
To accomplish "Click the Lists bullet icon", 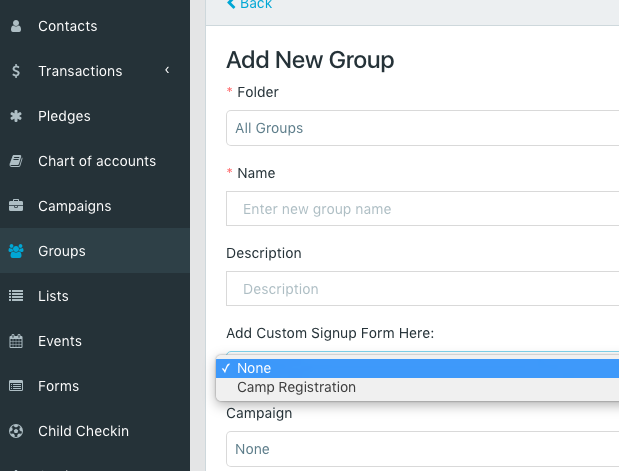I will 16,296.
